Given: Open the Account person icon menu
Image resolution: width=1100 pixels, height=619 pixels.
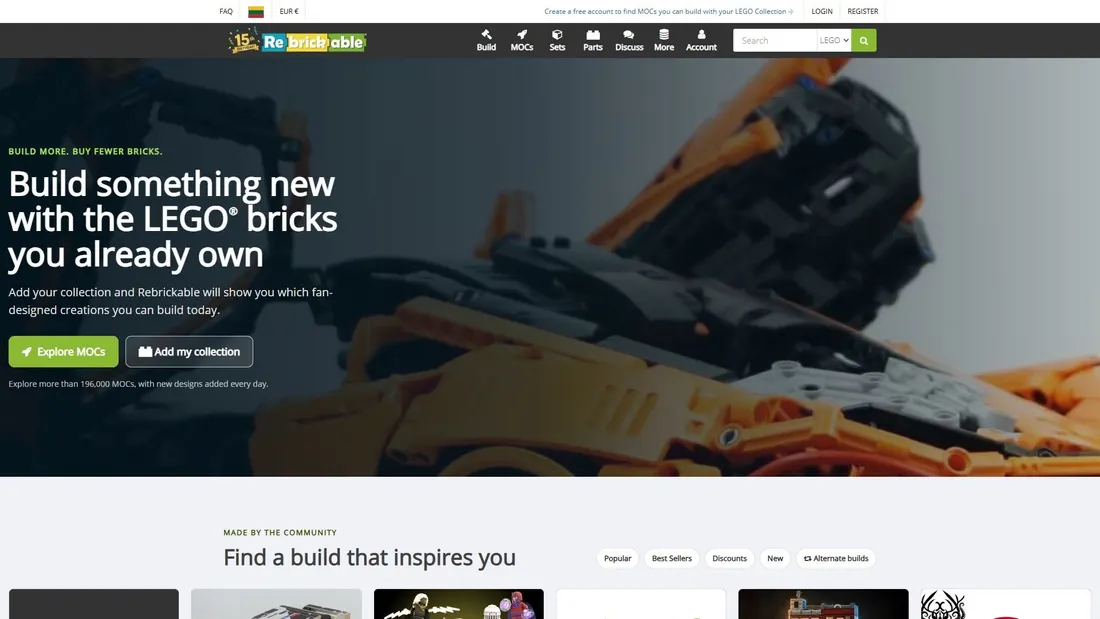Looking at the screenshot, I should pos(701,41).
